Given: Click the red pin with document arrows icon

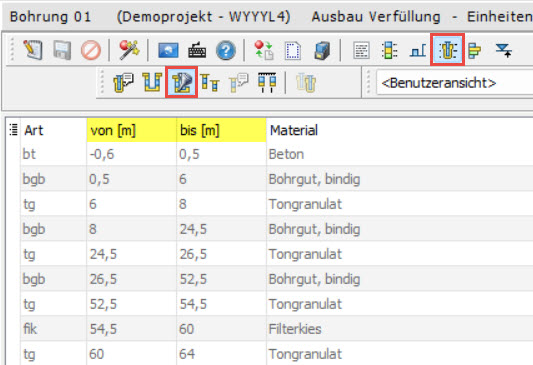Looking at the screenshot, I should click(264, 50).
